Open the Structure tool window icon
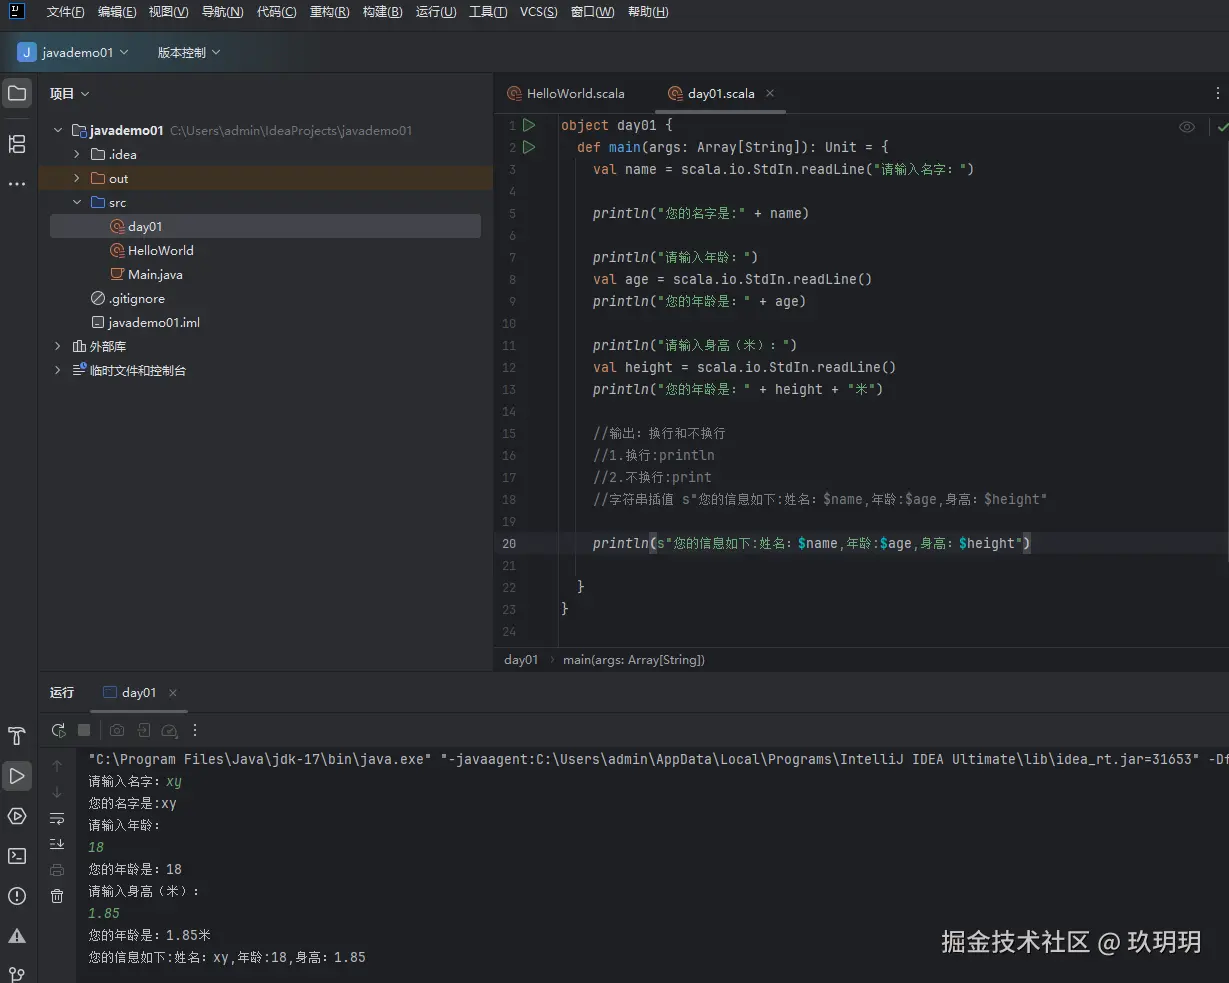This screenshot has height=983, width=1229. (x=17, y=144)
